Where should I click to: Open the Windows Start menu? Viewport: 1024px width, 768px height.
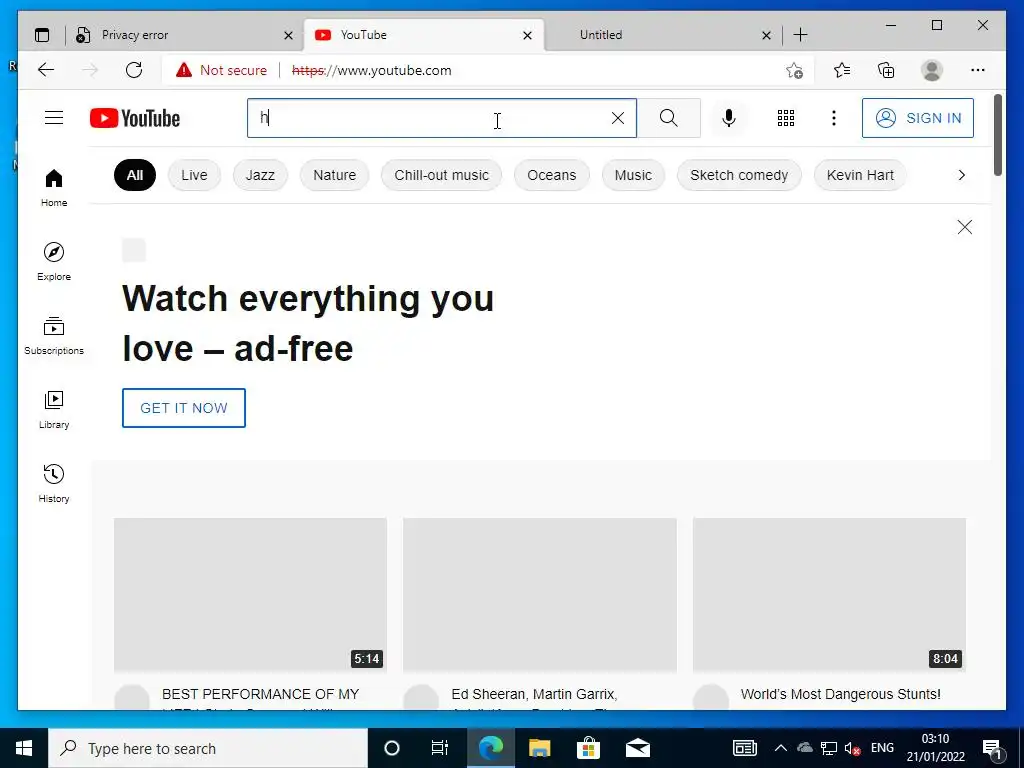[24, 748]
